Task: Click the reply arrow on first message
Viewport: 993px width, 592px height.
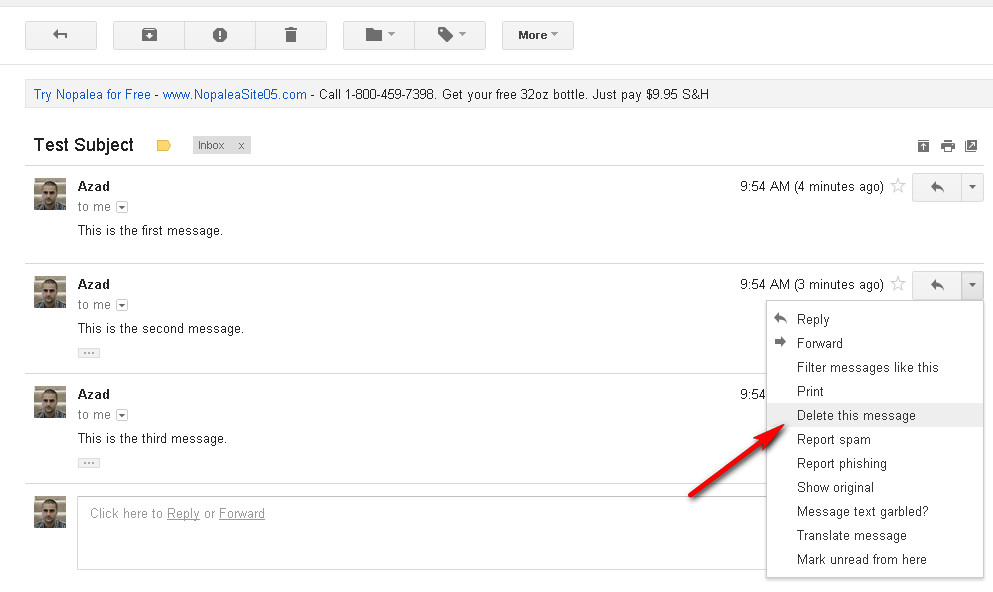Action: pos(937,187)
